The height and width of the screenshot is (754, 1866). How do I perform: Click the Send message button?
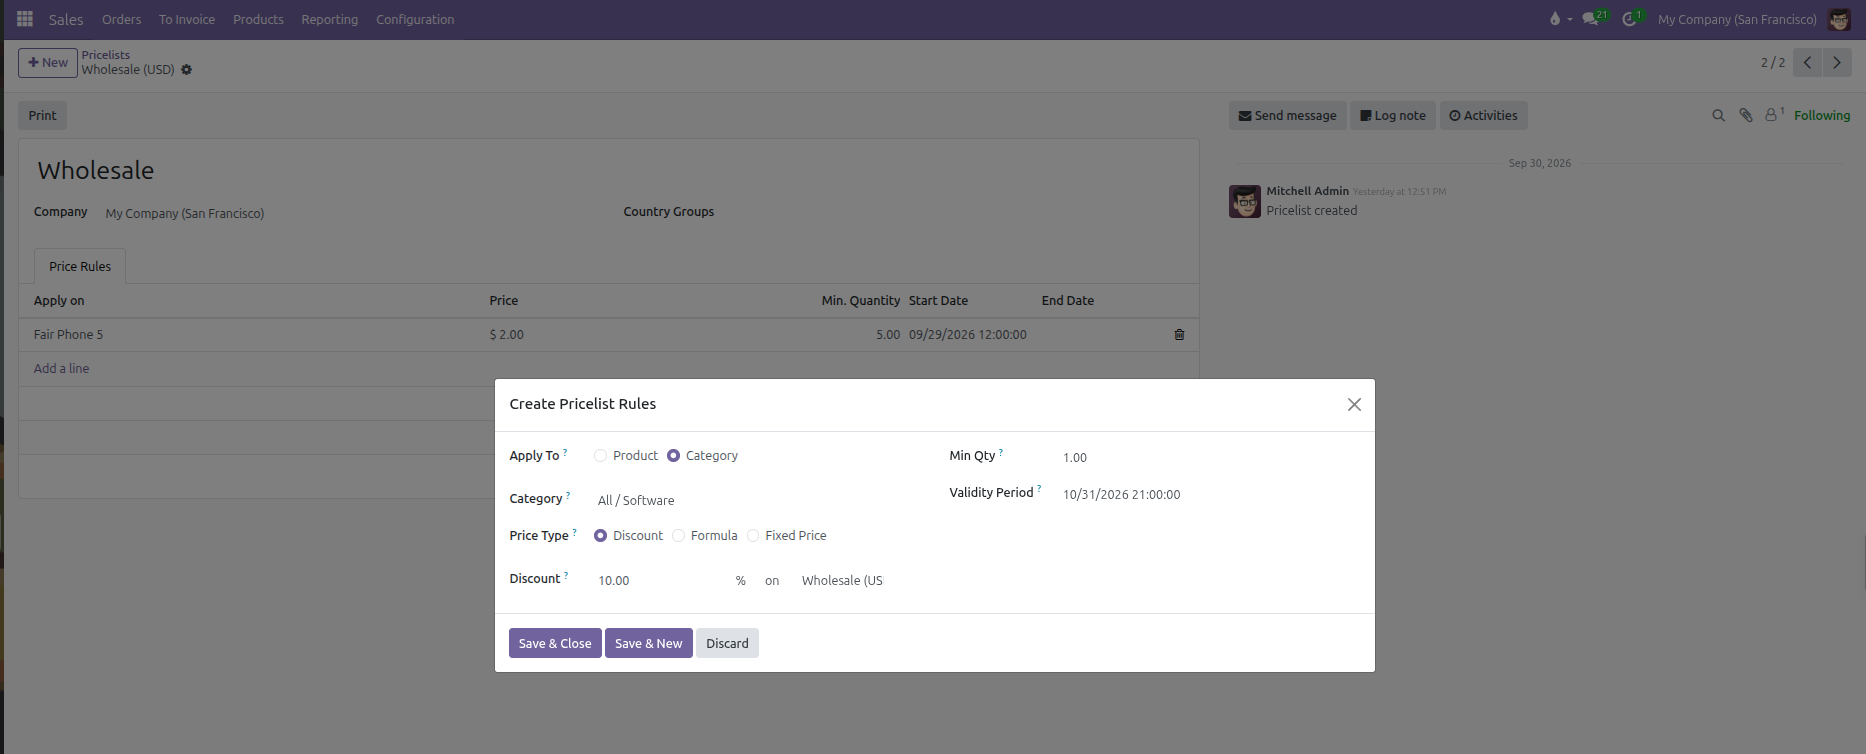pyautogui.click(x=1288, y=116)
